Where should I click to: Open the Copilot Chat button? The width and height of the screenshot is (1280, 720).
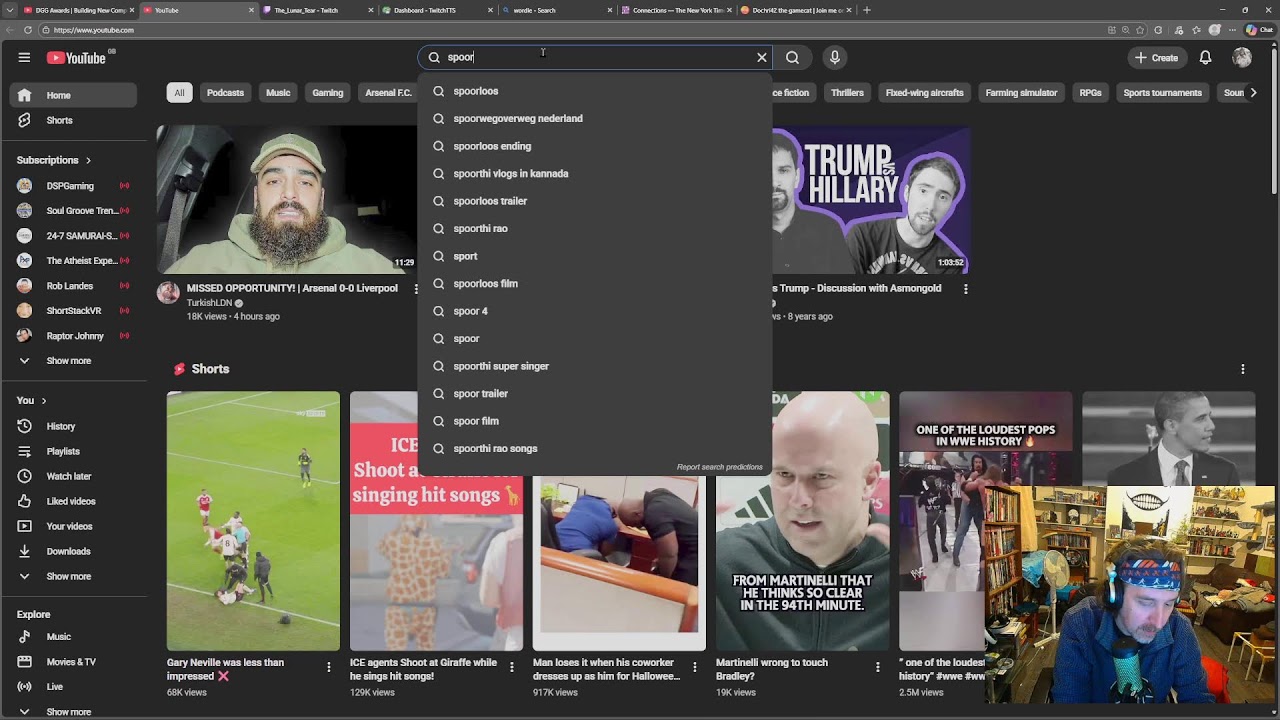(x=1258, y=30)
